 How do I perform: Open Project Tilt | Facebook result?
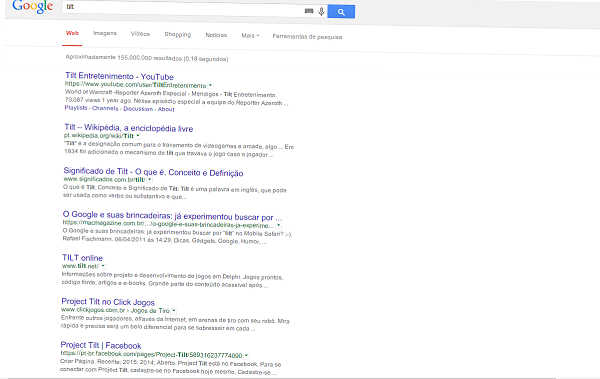coord(101,345)
